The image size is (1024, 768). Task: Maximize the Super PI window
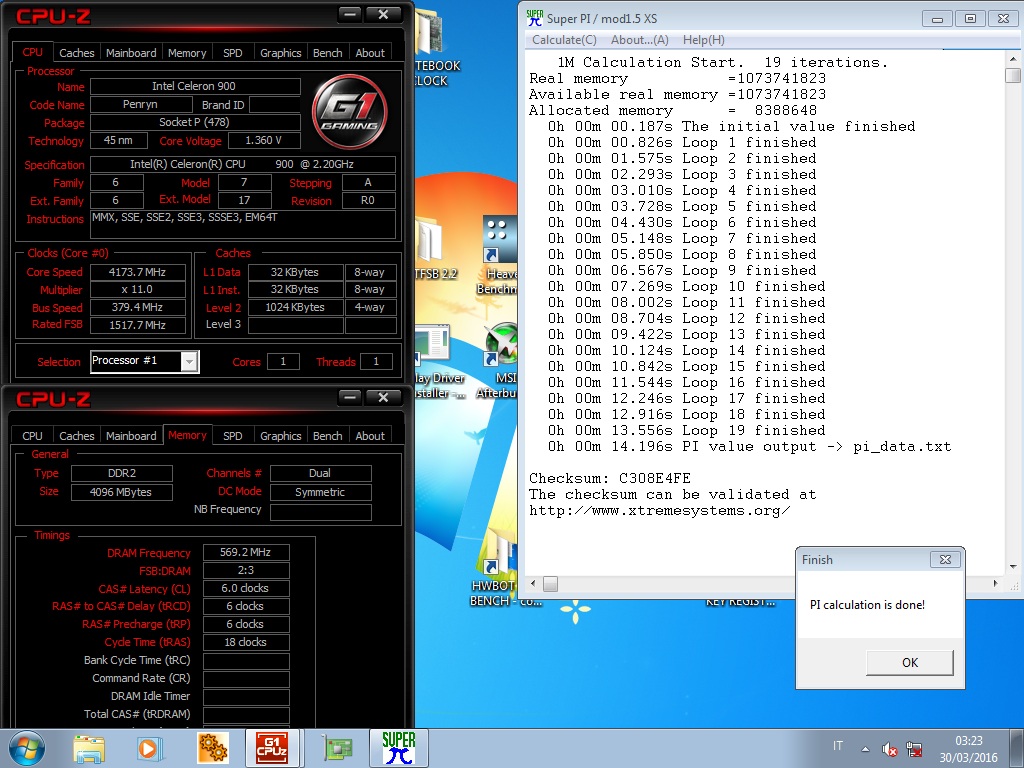(970, 19)
